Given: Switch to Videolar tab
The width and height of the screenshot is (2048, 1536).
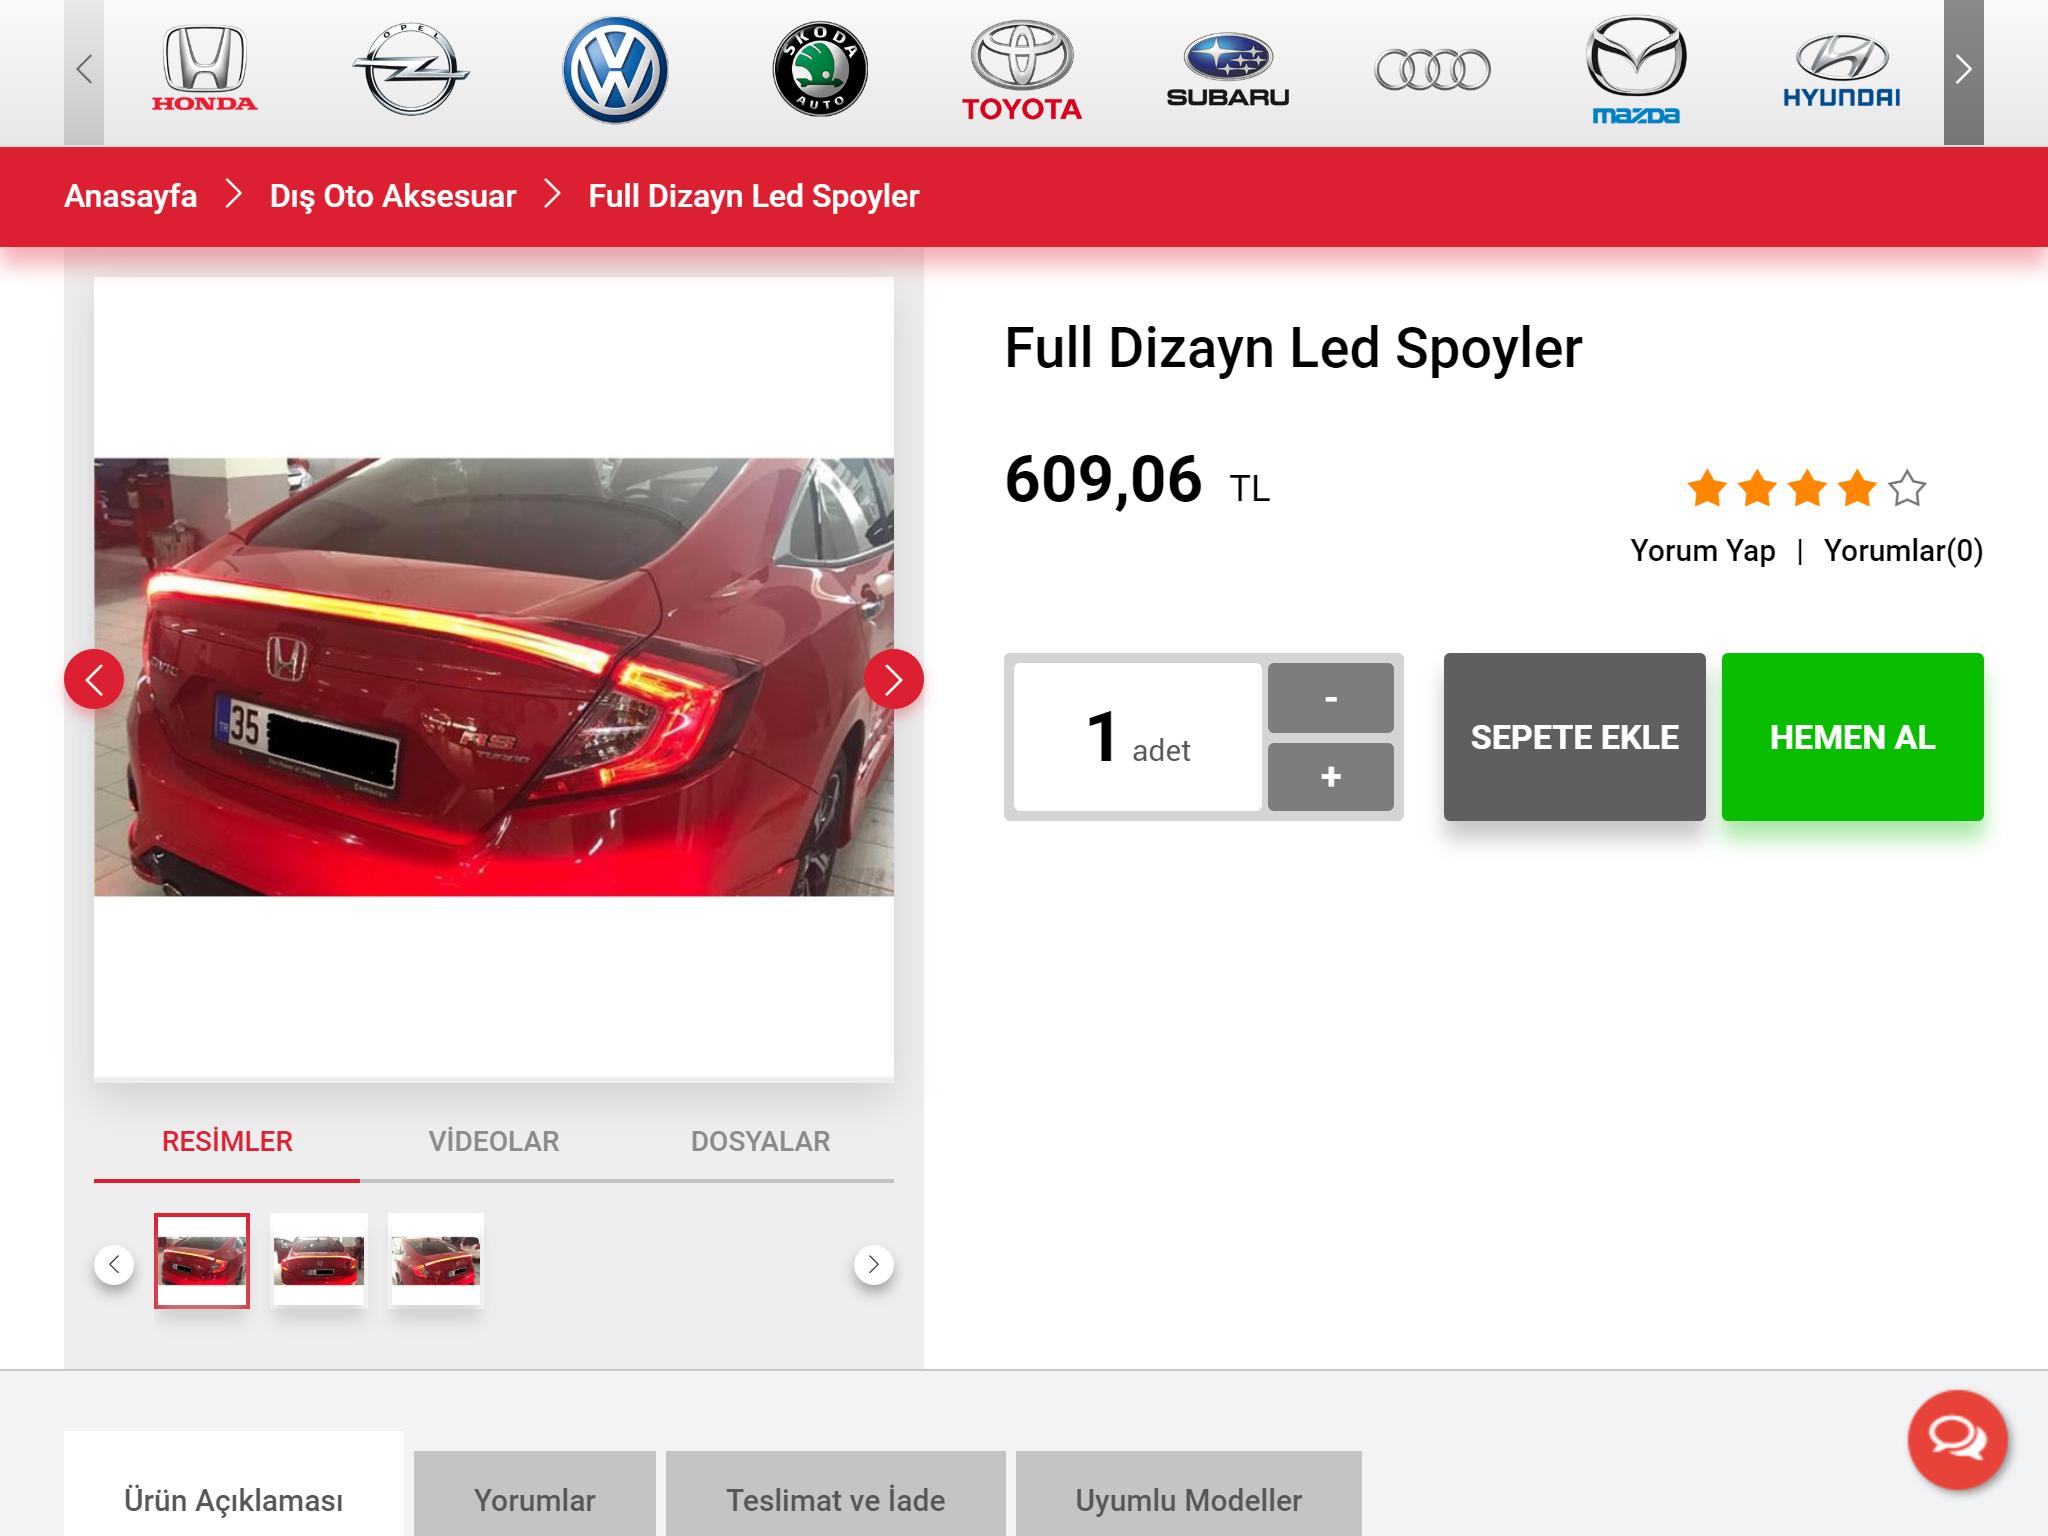Looking at the screenshot, I should (x=494, y=1142).
